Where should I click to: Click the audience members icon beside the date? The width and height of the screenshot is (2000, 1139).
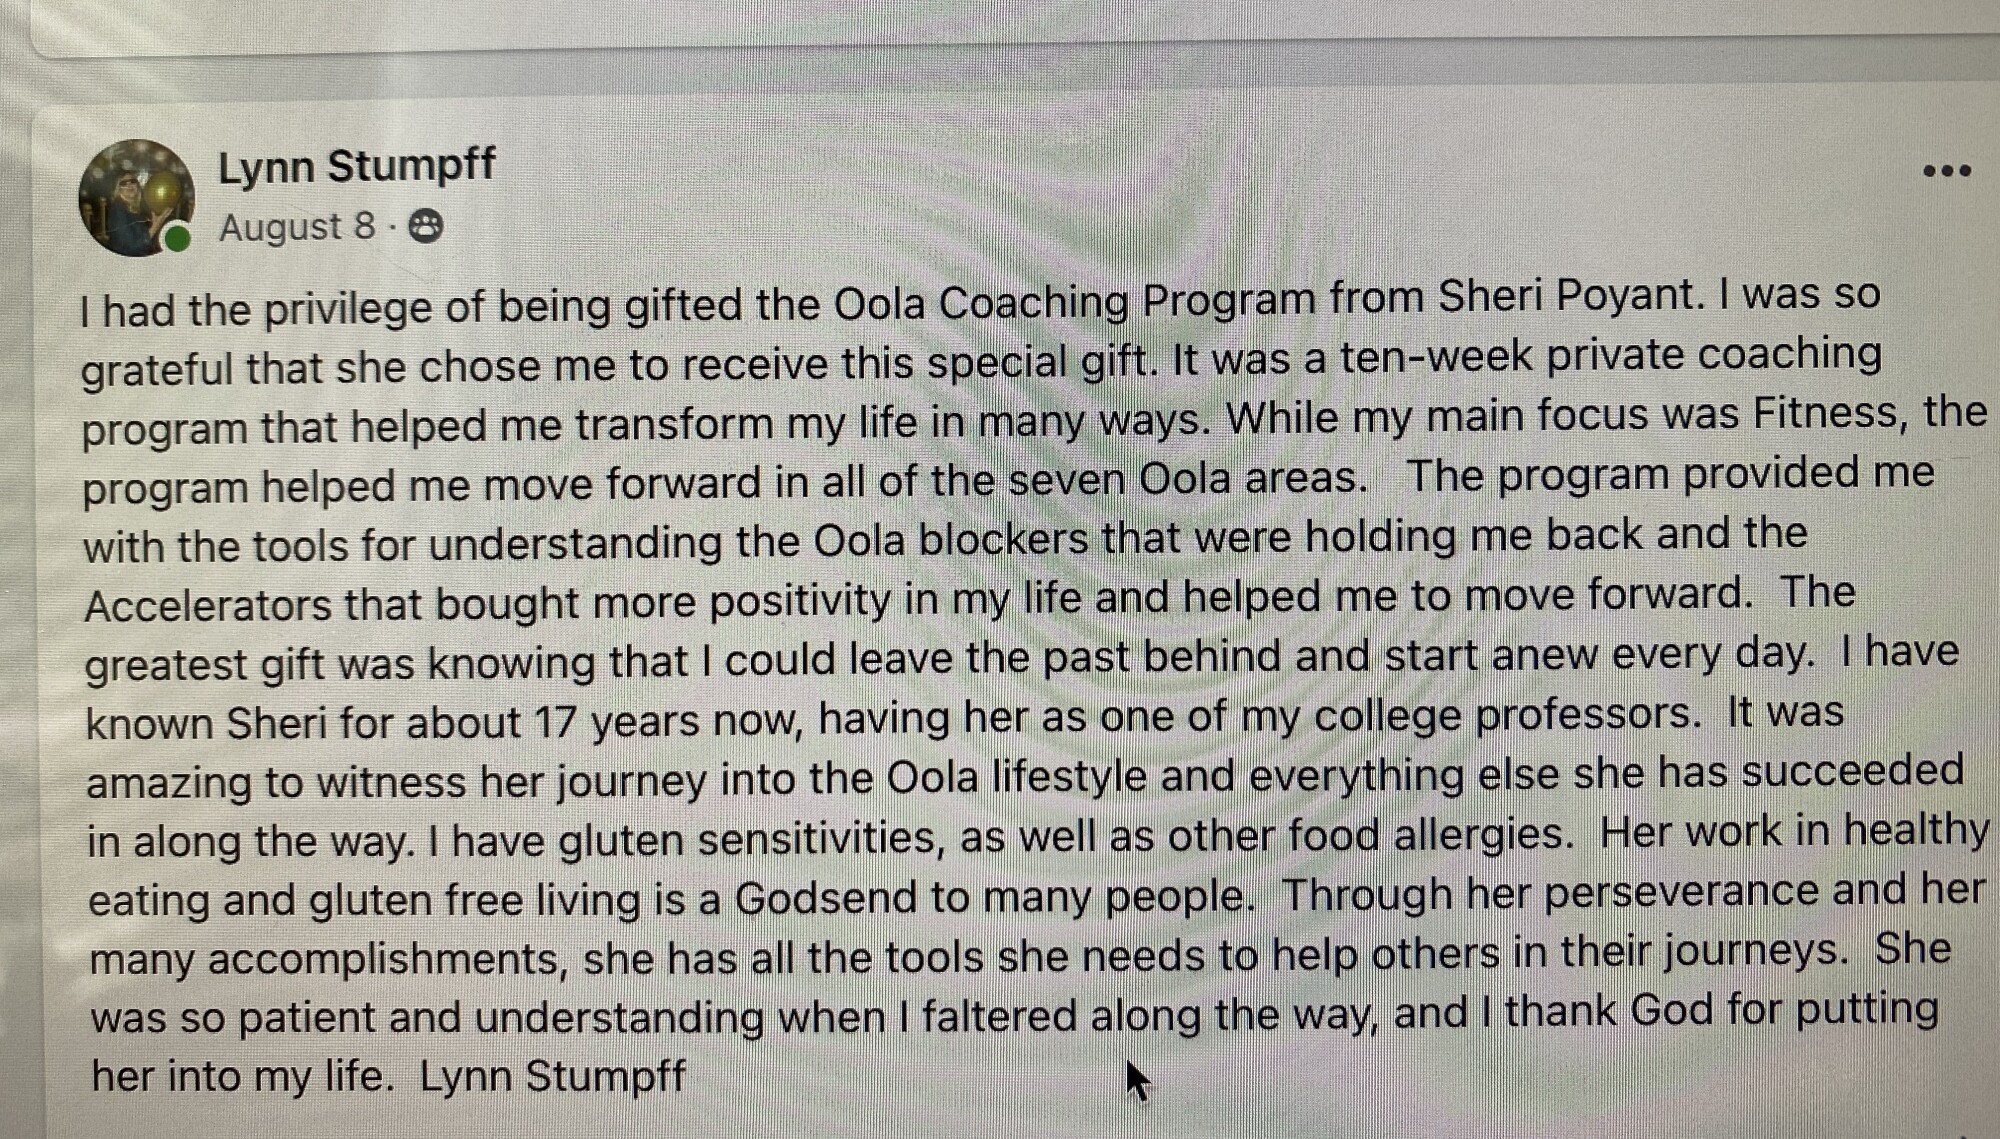425,227
